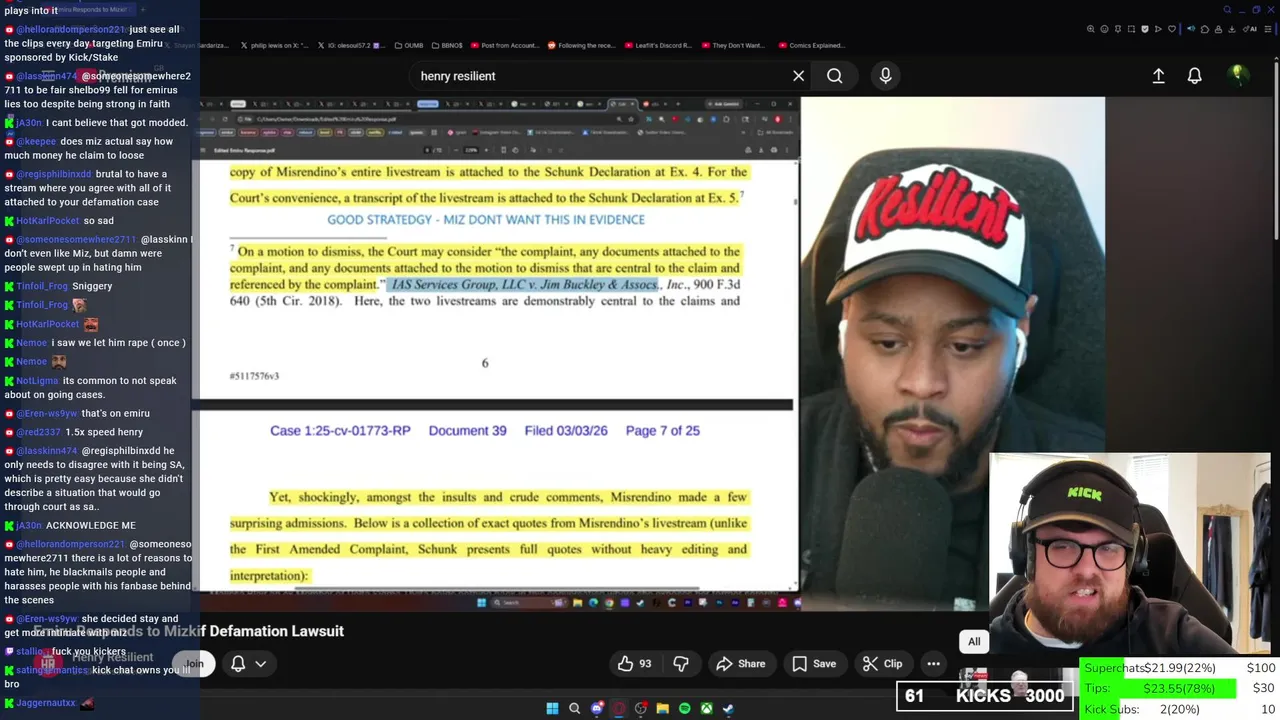This screenshot has width=1280, height=720.
Task: Open Xbox app from the taskbar
Action: pos(706,709)
